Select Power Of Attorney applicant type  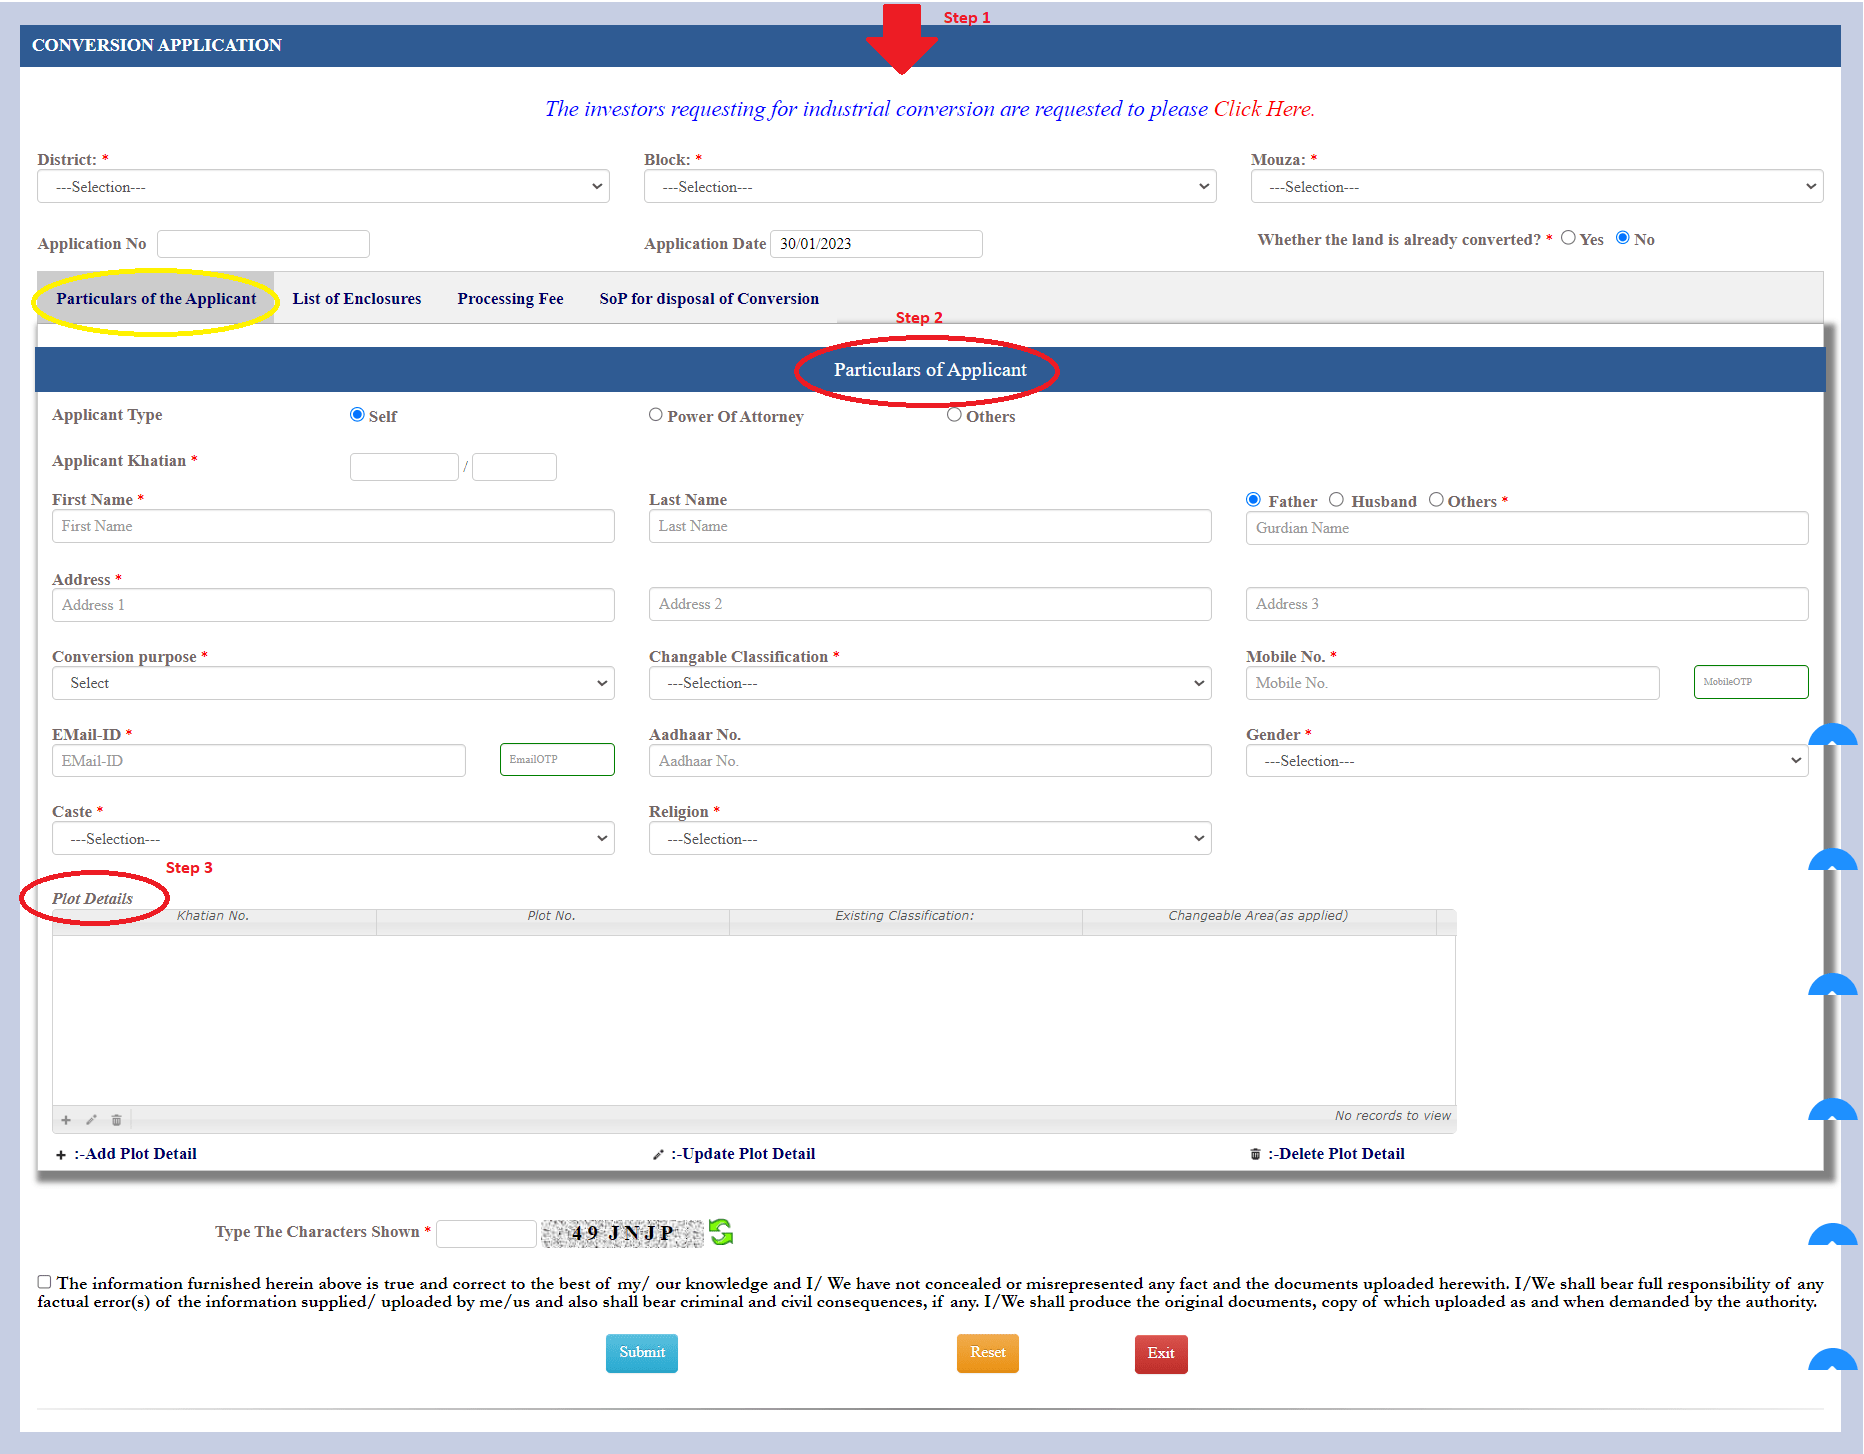656,414
